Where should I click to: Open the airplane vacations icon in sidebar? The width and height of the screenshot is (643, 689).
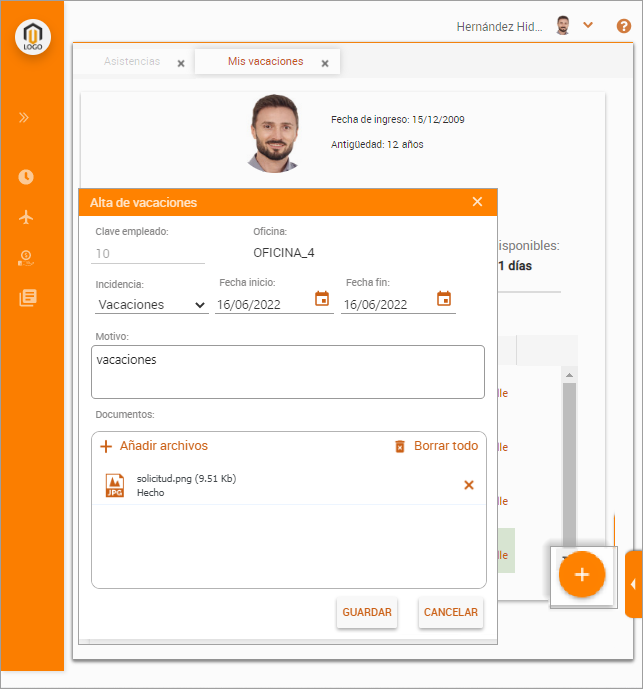tap(26, 217)
